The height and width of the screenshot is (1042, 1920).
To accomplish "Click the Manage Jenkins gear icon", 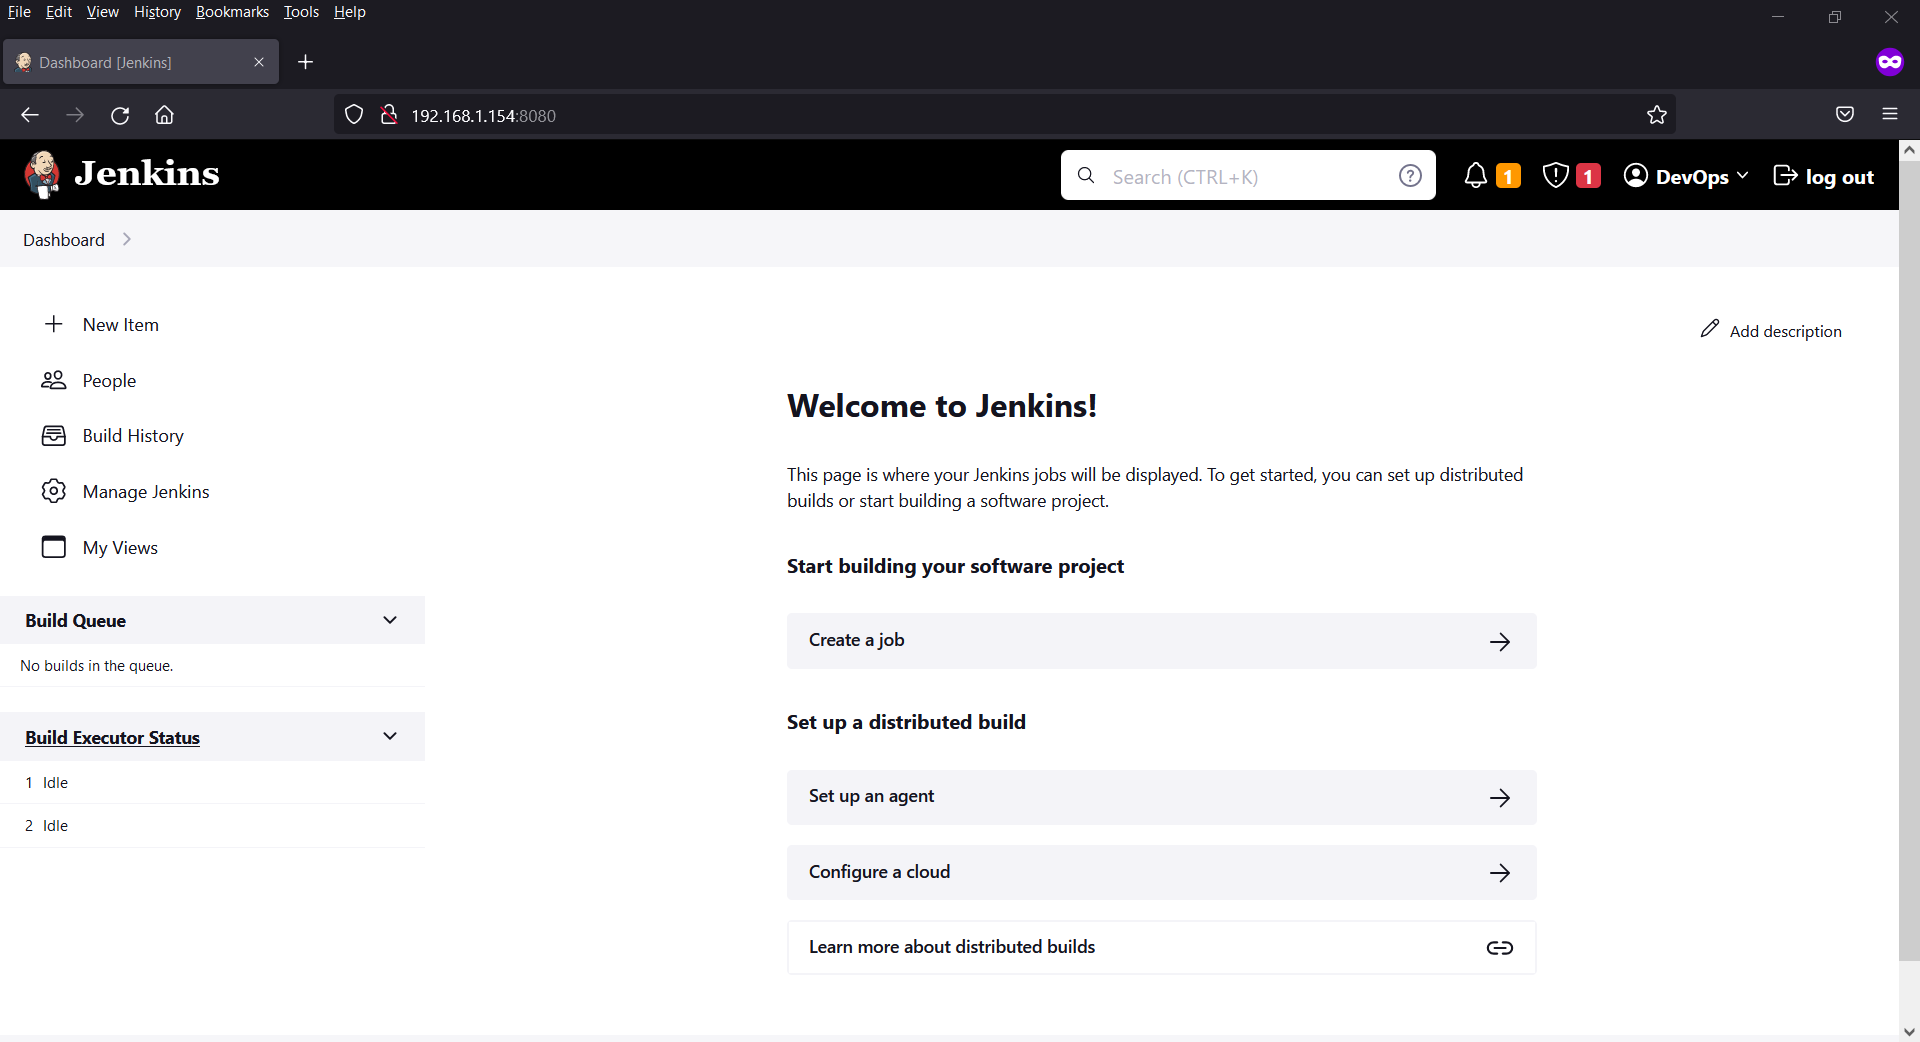I will pyautogui.click(x=54, y=491).
